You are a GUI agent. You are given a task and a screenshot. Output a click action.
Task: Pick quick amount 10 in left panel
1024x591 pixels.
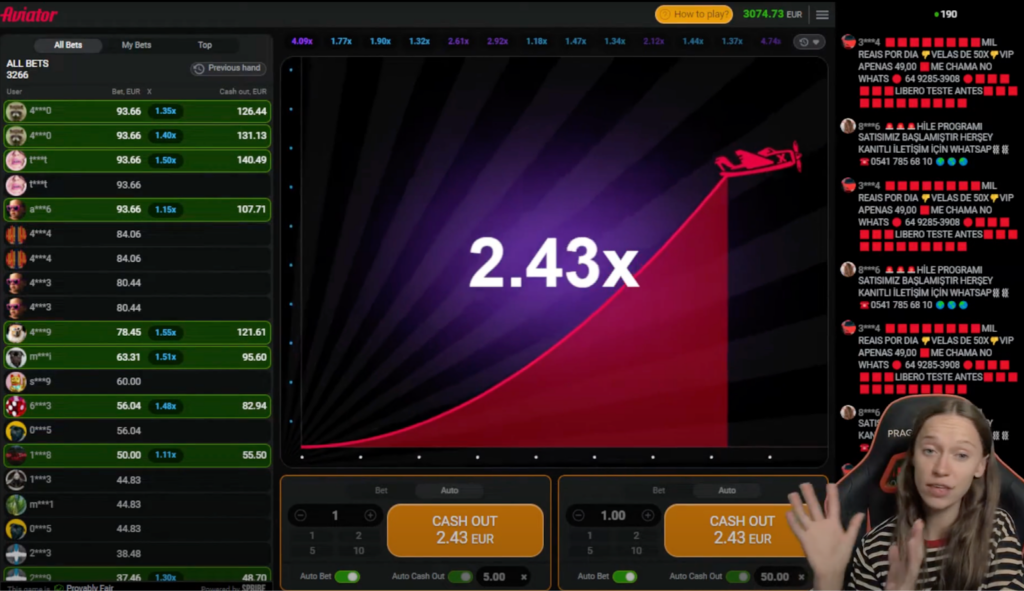pos(359,551)
